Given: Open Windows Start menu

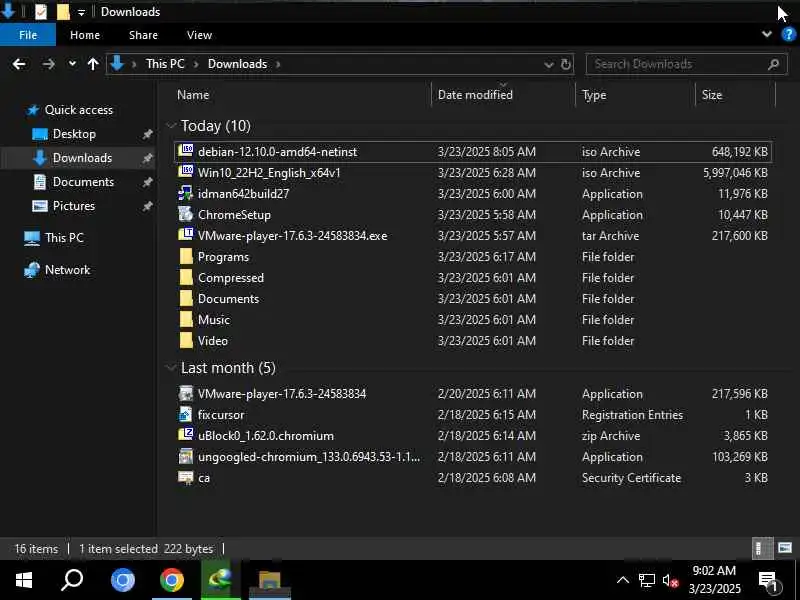Looking at the screenshot, I should 23,580.
